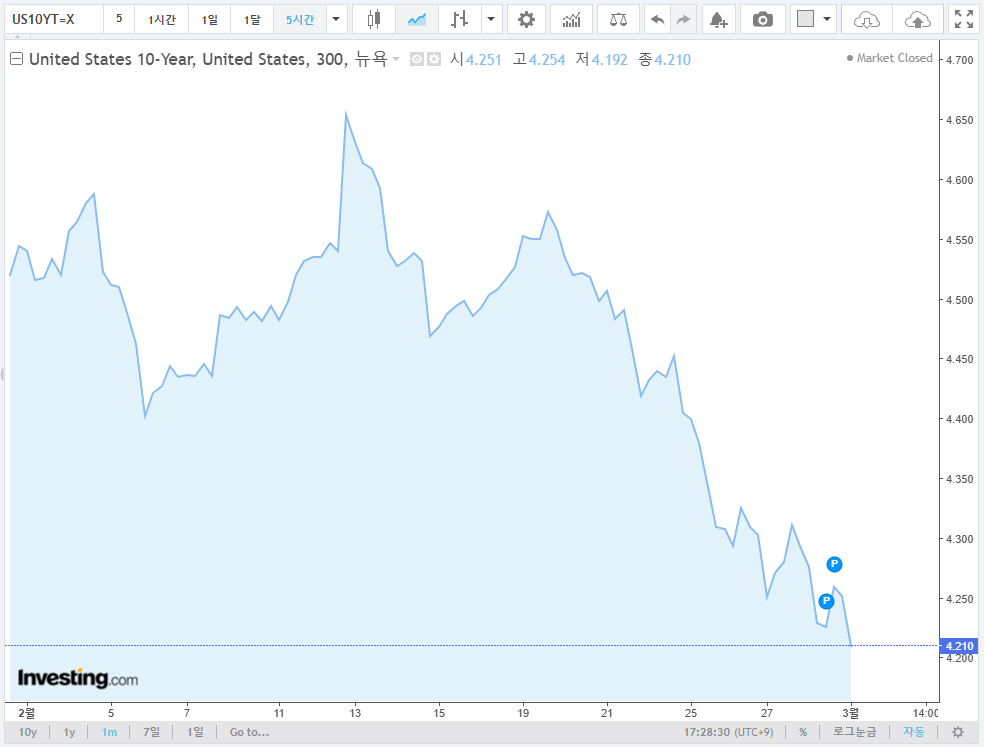Expand exchange dropdown next to 뉴욕

(x=396, y=59)
